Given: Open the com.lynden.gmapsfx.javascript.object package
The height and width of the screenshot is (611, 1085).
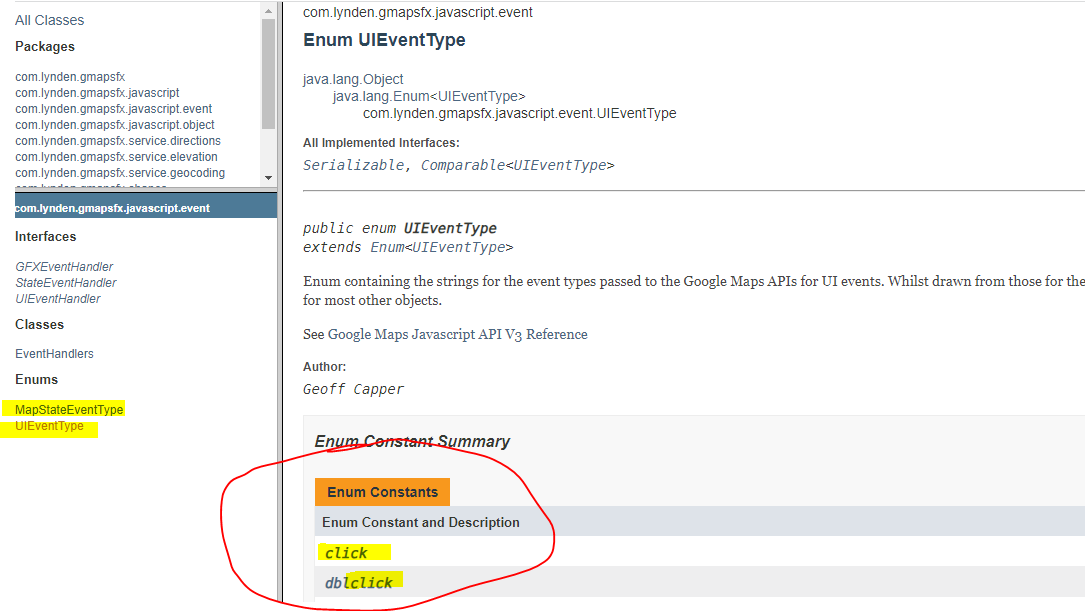Looking at the screenshot, I should tap(115, 125).
